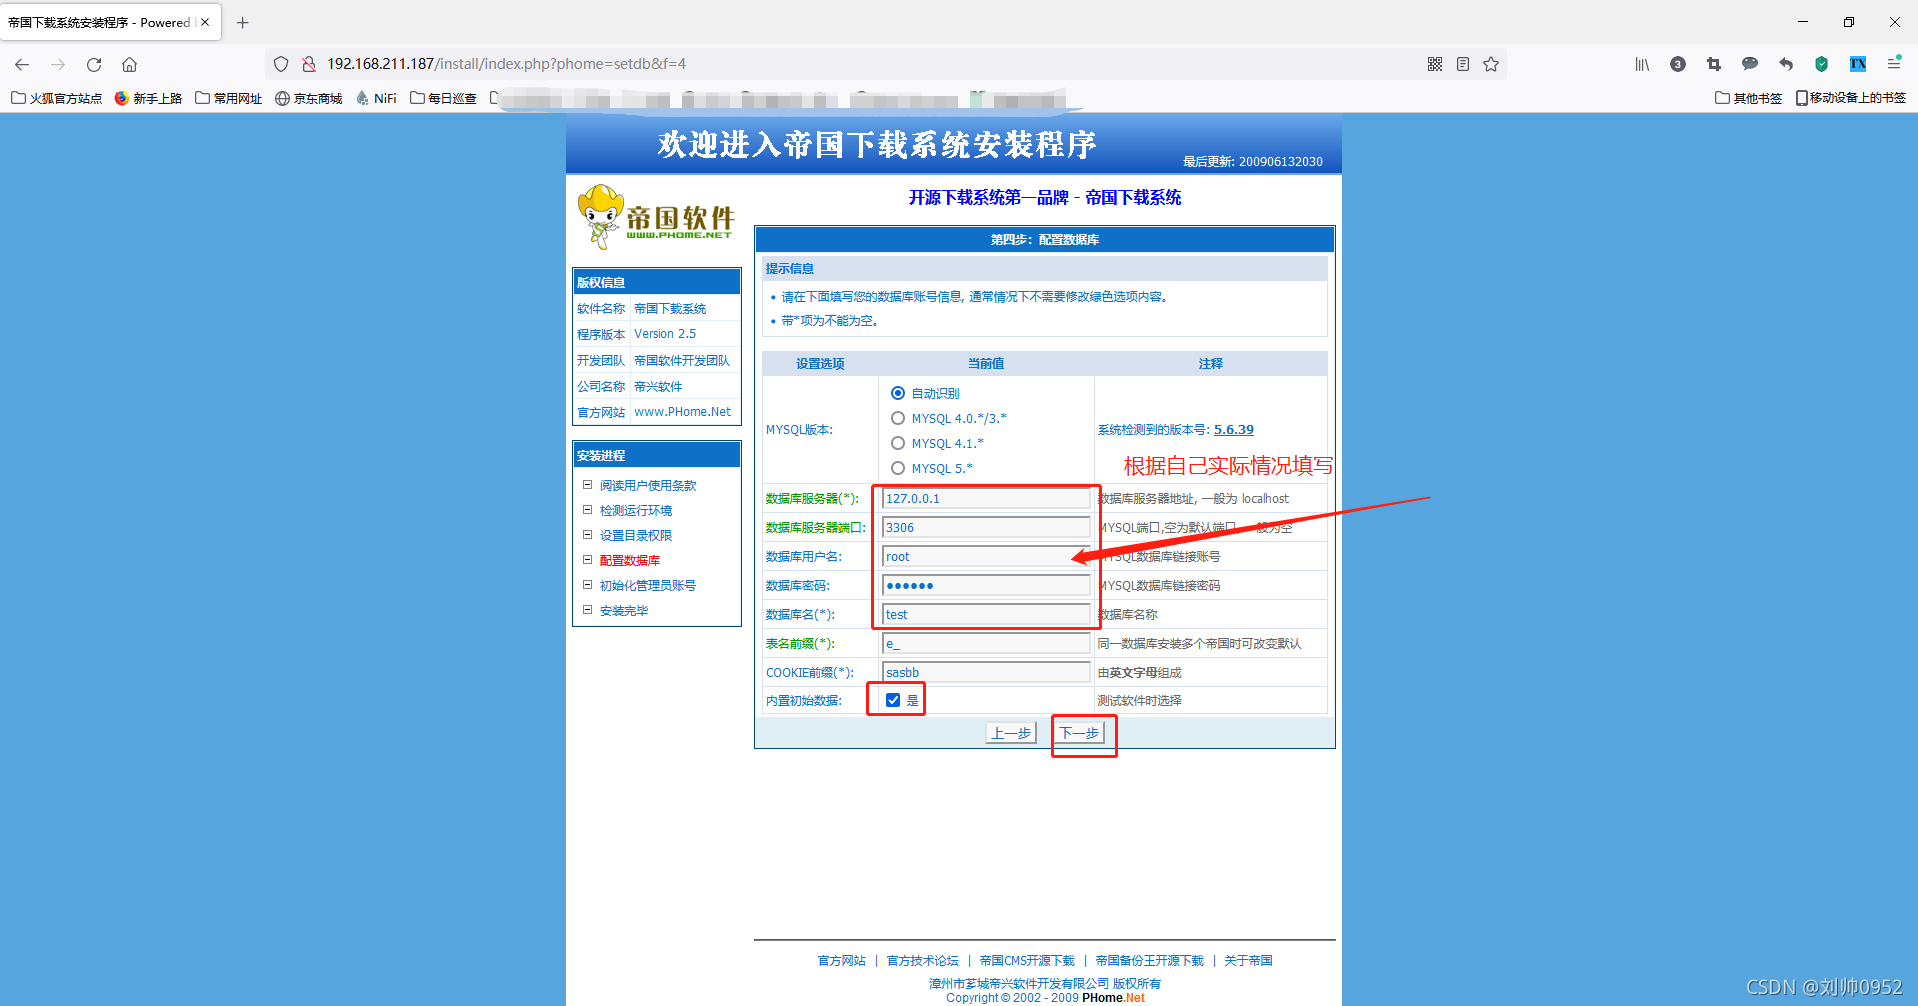The height and width of the screenshot is (1006, 1918).
Task: Open 关于帝国 footer link
Action: click(x=1248, y=961)
